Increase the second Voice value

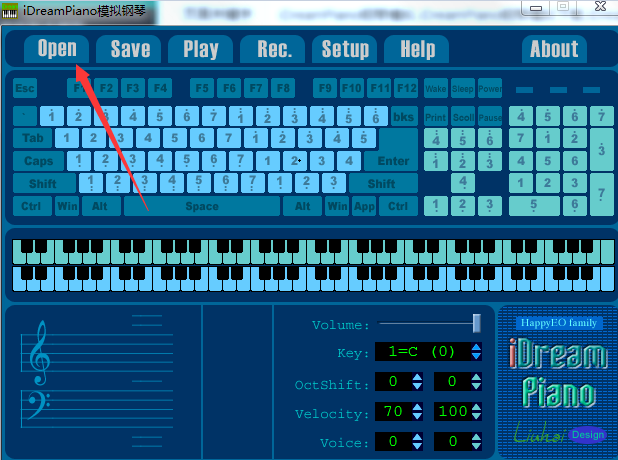[476, 437]
